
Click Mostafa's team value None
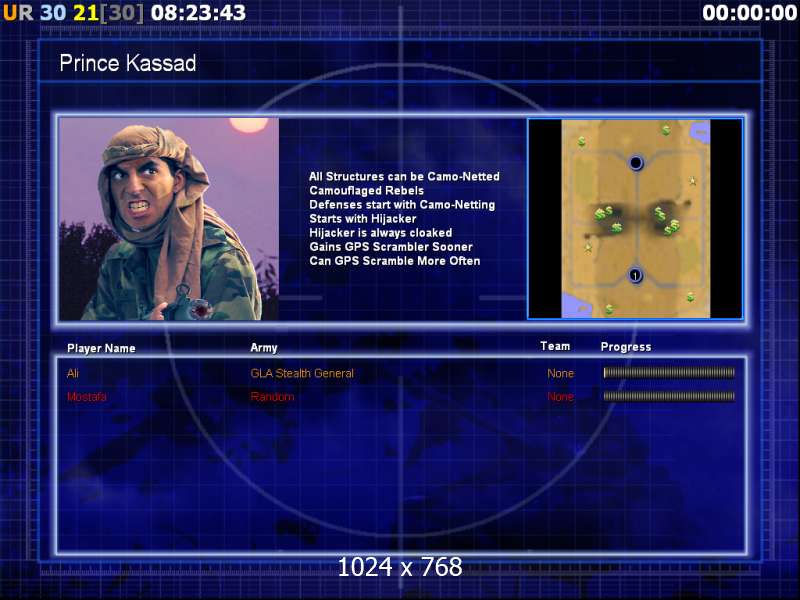(x=561, y=397)
